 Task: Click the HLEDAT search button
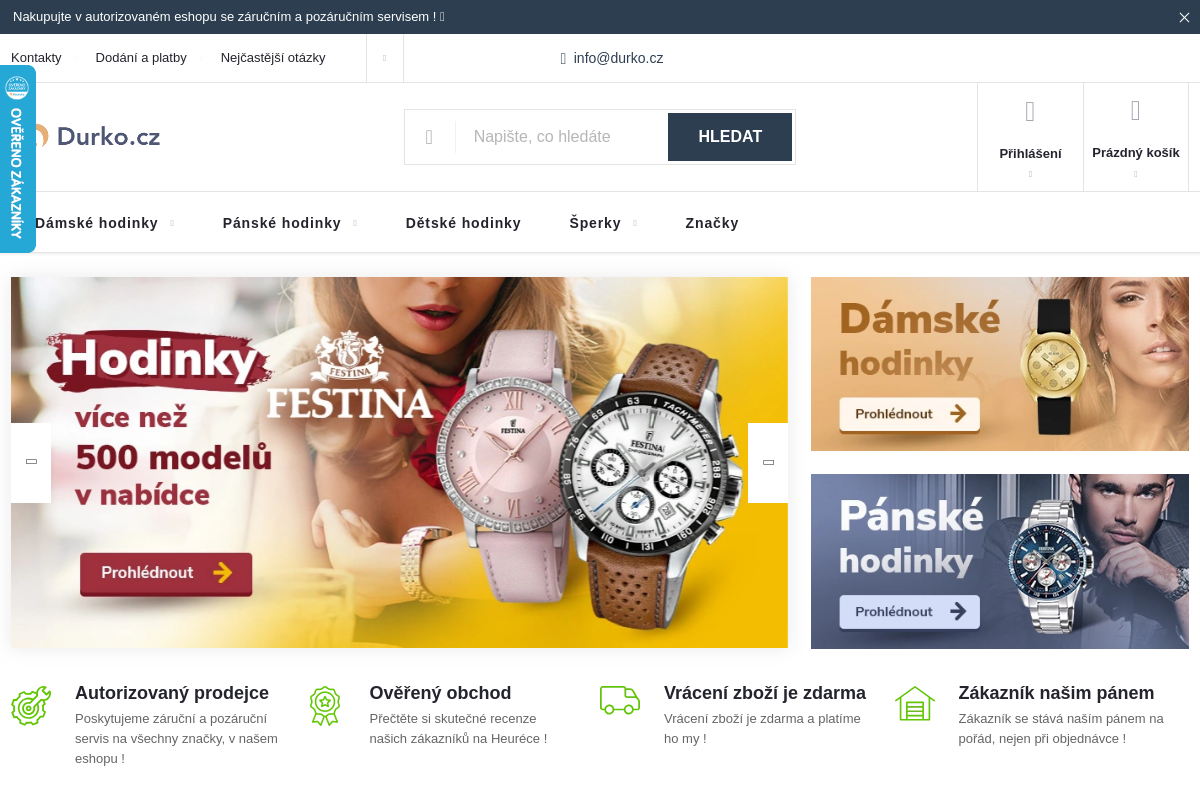click(730, 137)
